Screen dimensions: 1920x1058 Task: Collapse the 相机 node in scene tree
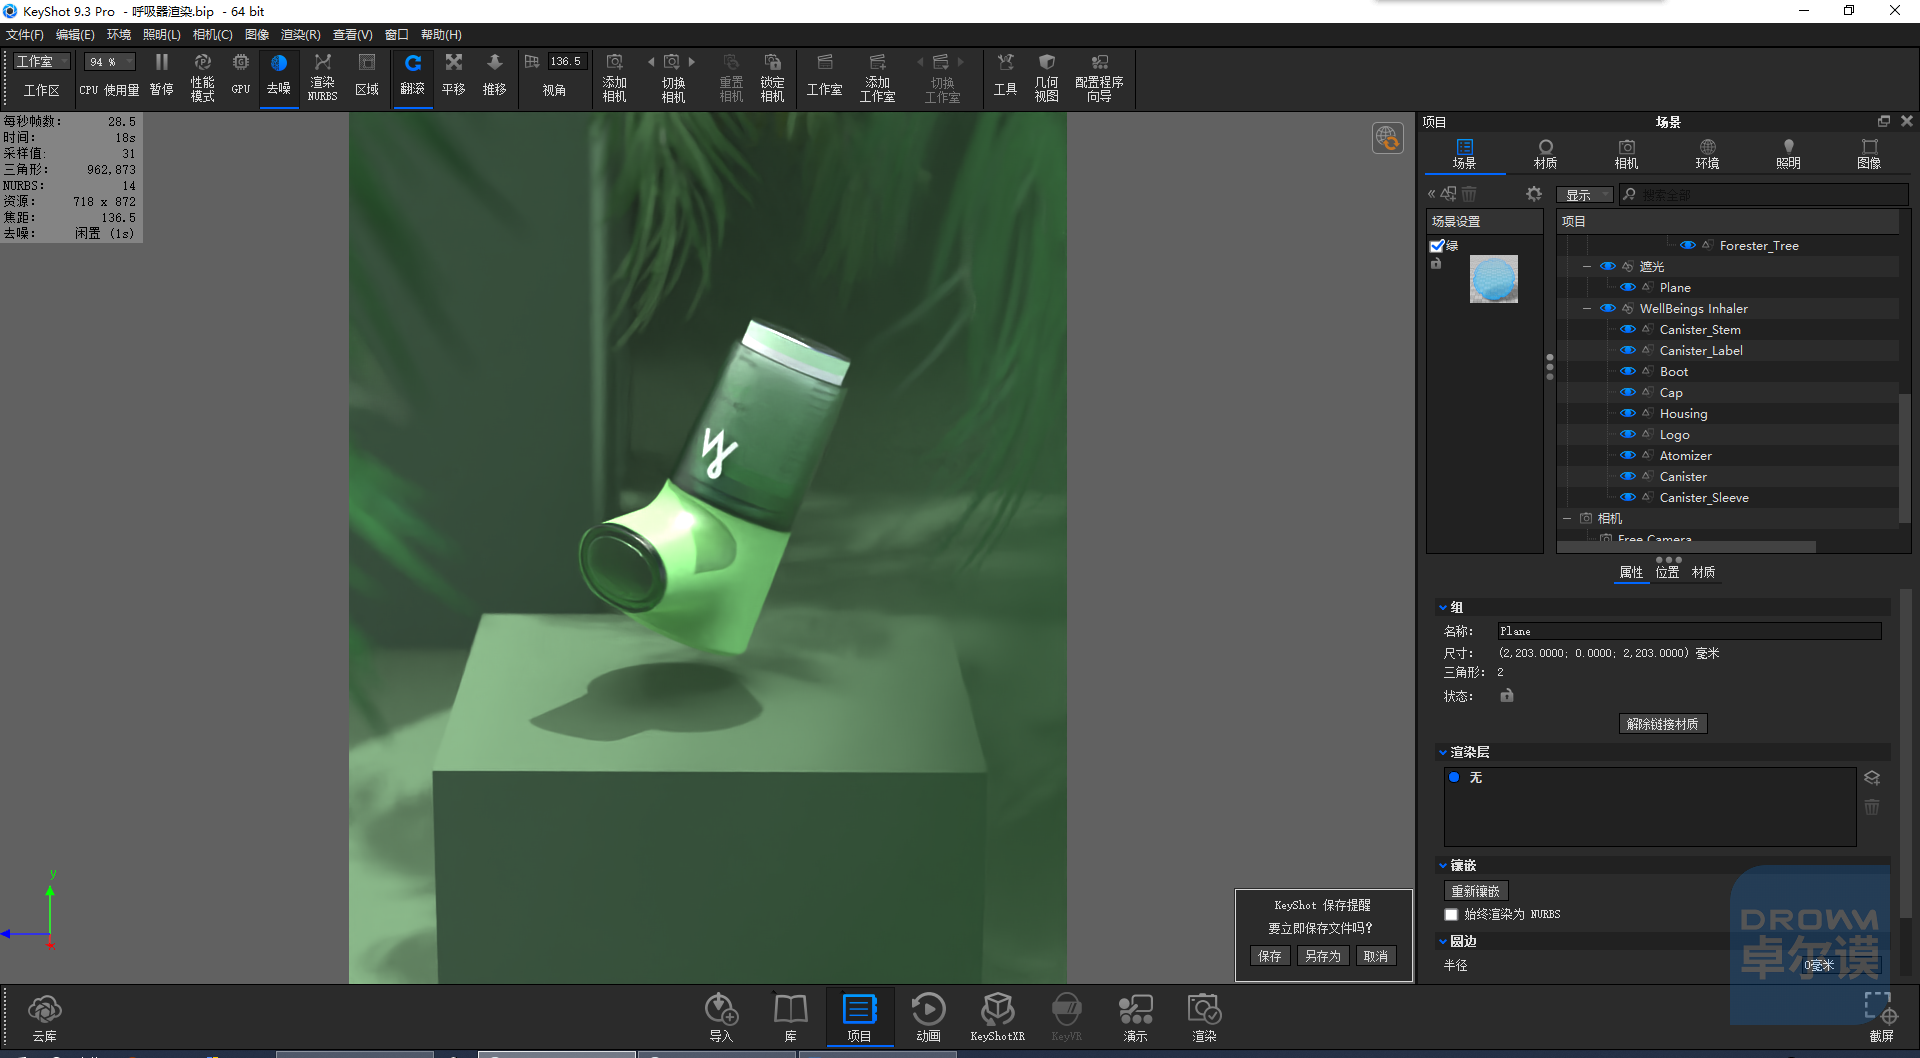click(x=1567, y=518)
